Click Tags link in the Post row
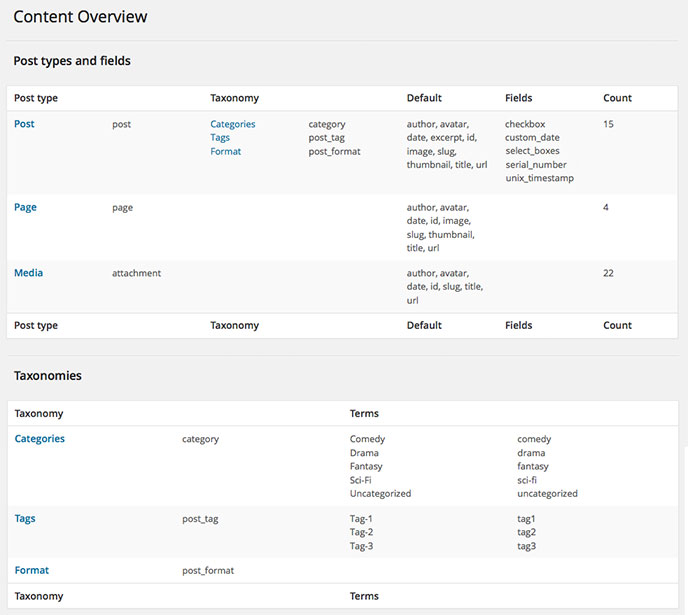The height and width of the screenshot is (615, 688). (220, 138)
